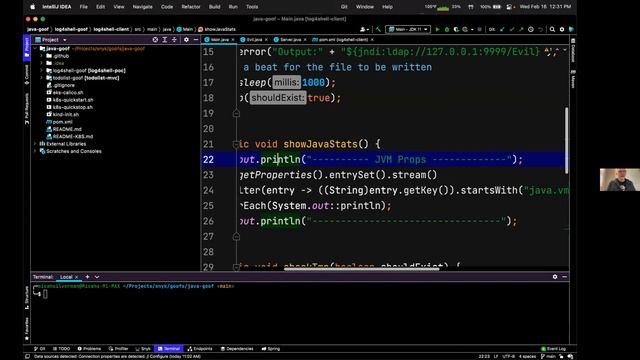Open the Snyk tool window
Image resolution: width=640 pixels, height=360 pixels.
coord(143,349)
